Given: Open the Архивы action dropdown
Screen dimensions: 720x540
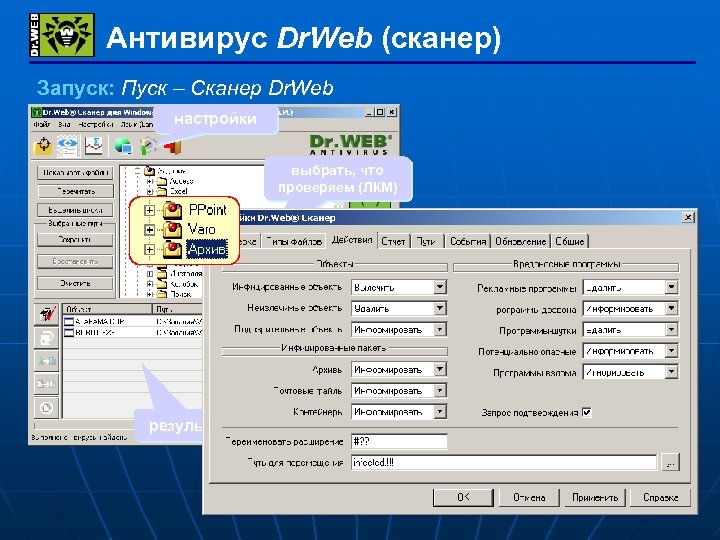Looking at the screenshot, I should (439, 369).
